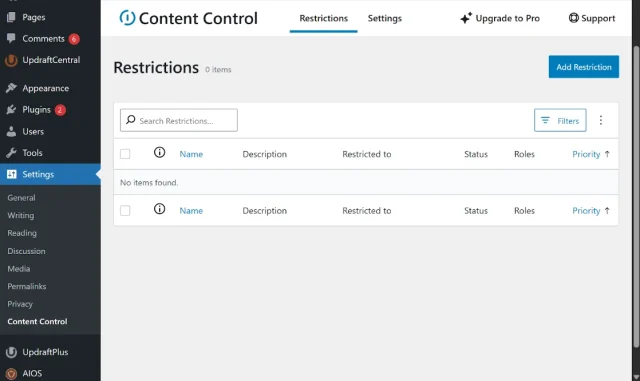
Task: Focus the Search Restrictions input field
Action: [x=179, y=120]
